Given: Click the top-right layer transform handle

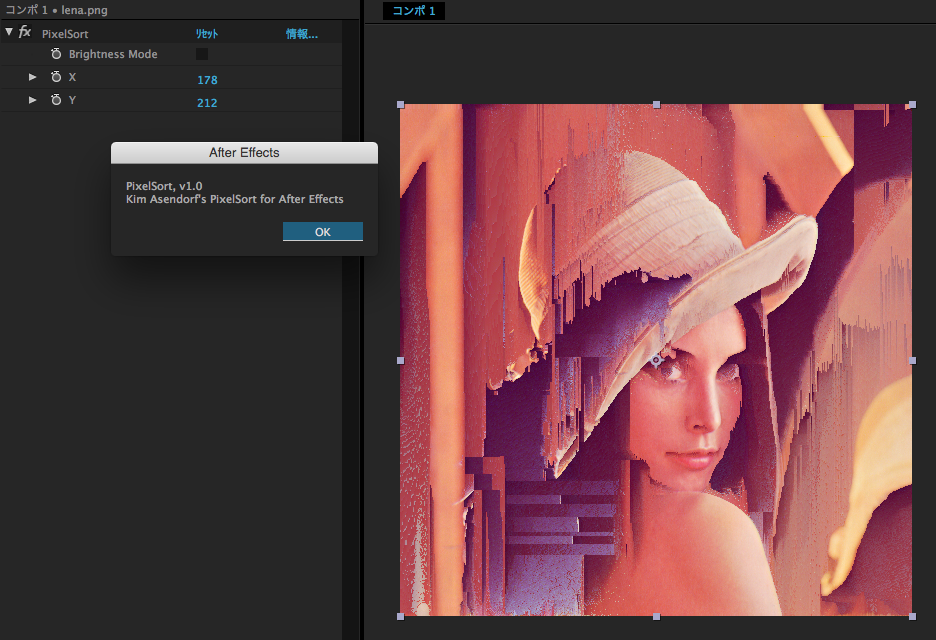Looking at the screenshot, I should pos(912,104).
